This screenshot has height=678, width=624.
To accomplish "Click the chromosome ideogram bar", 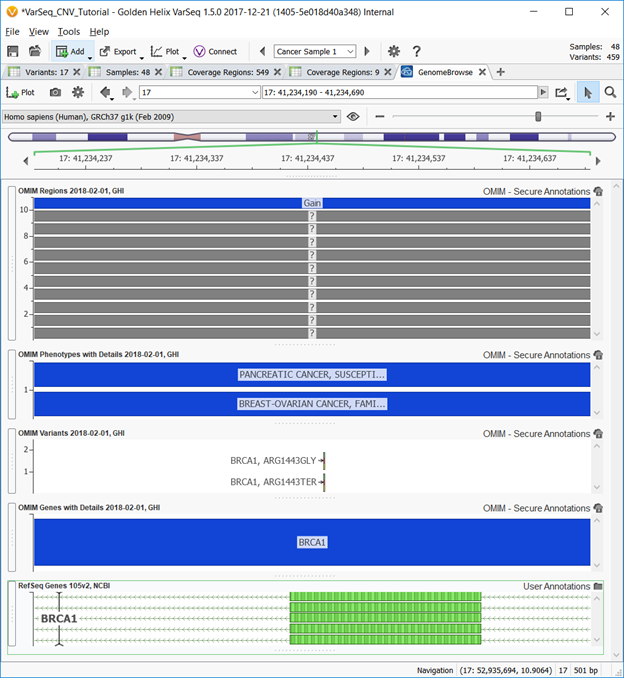I will pyautogui.click(x=312, y=137).
